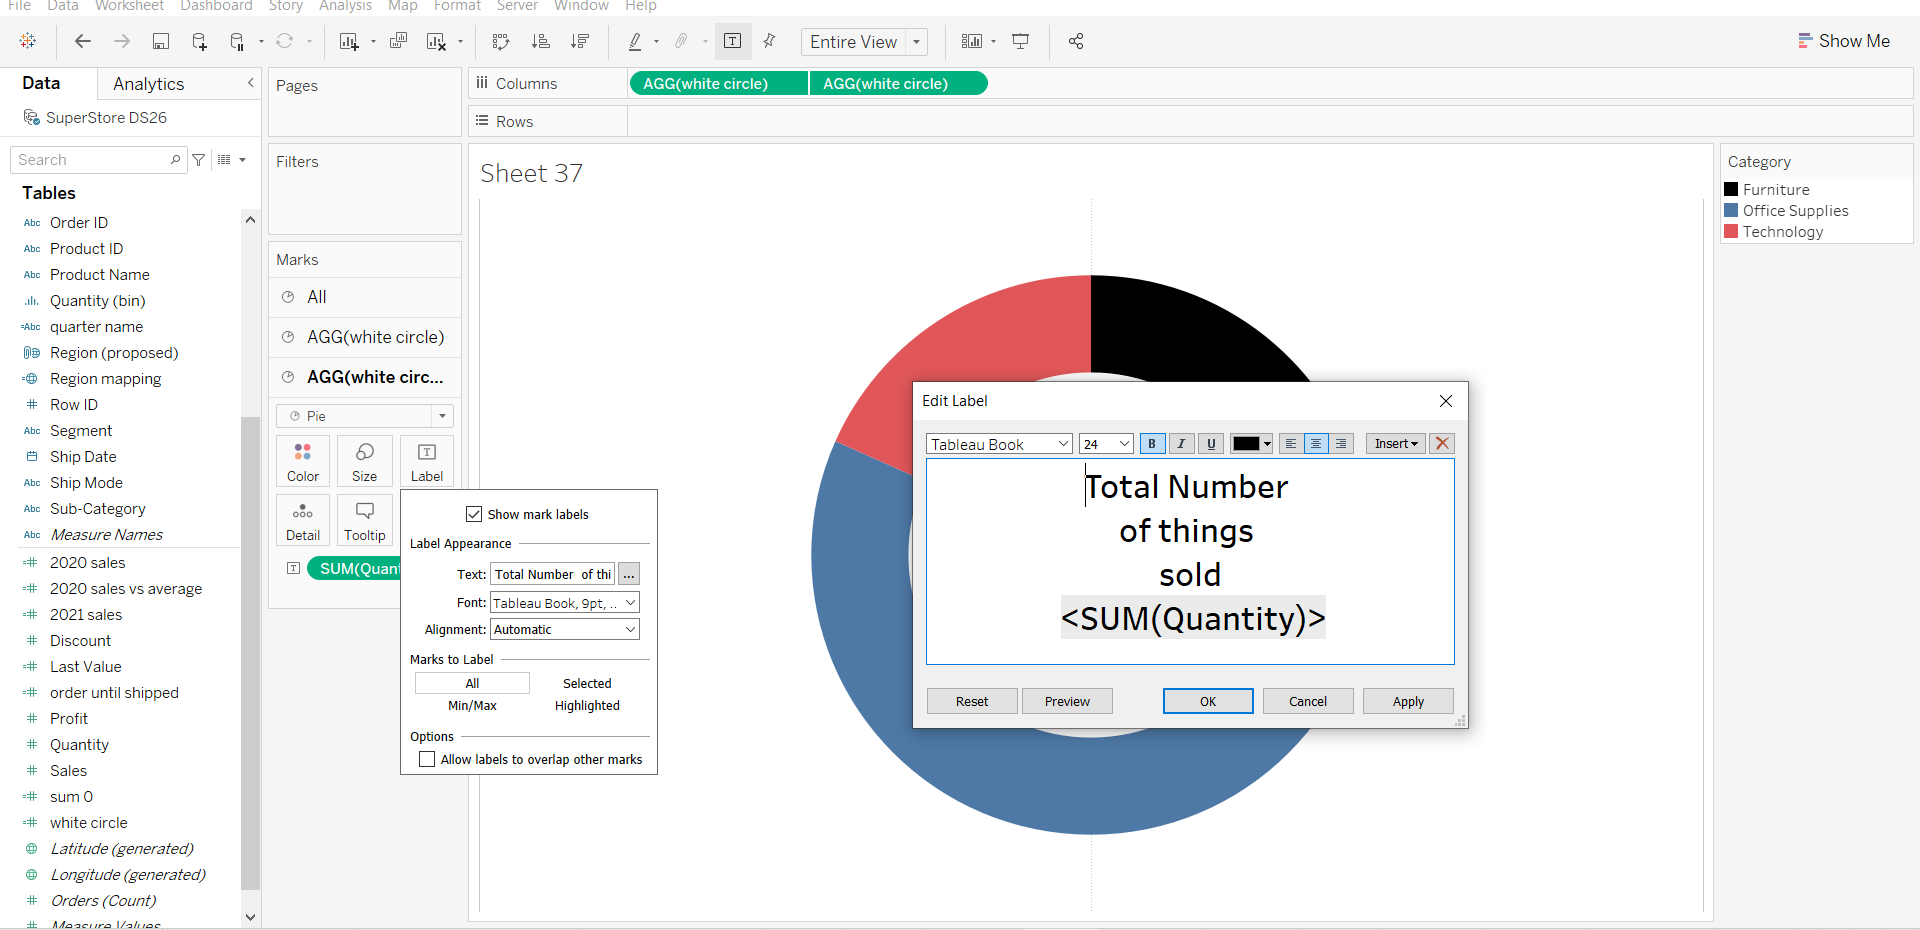This screenshot has height=930, width=1920.
Task: Open the black font color picker
Action: [1251, 444]
